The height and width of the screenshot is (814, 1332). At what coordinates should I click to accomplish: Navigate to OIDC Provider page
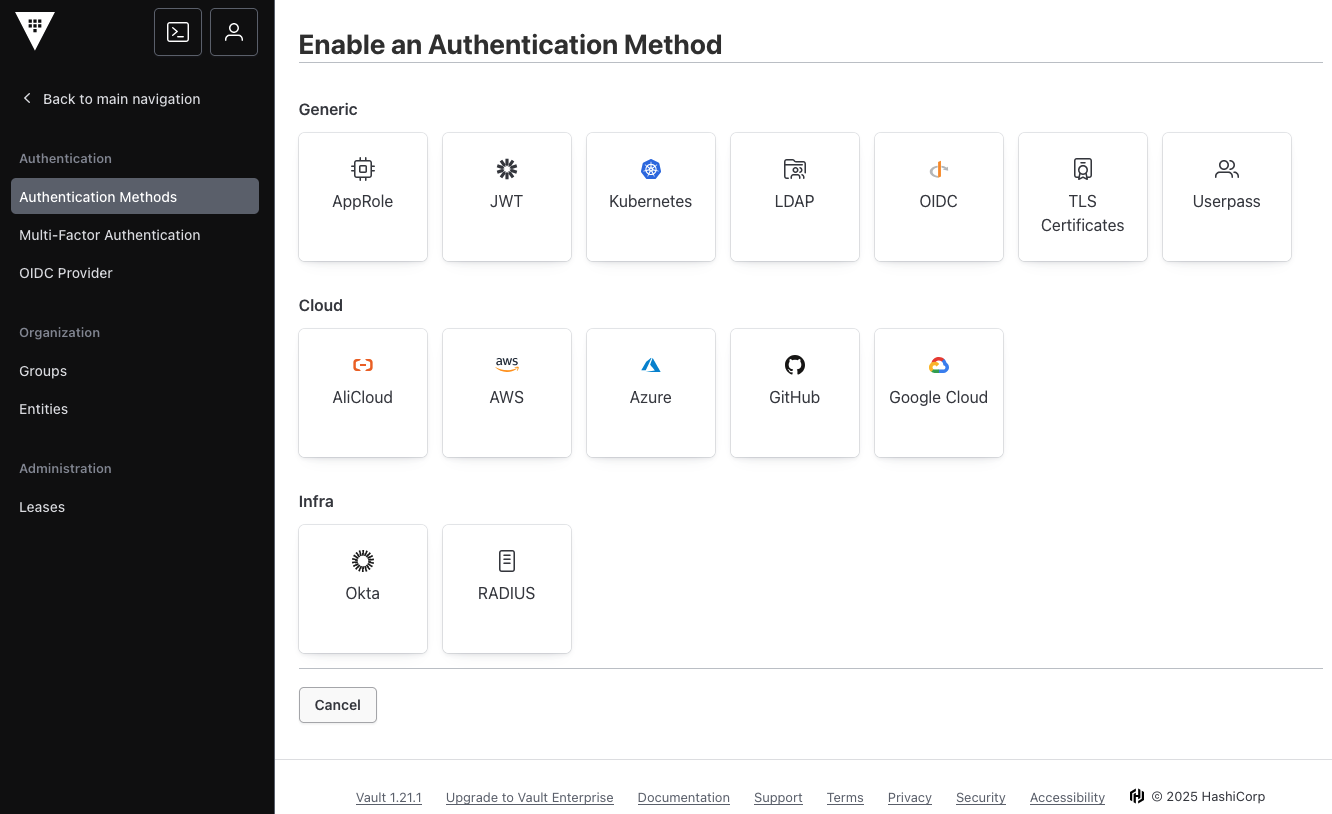(66, 273)
